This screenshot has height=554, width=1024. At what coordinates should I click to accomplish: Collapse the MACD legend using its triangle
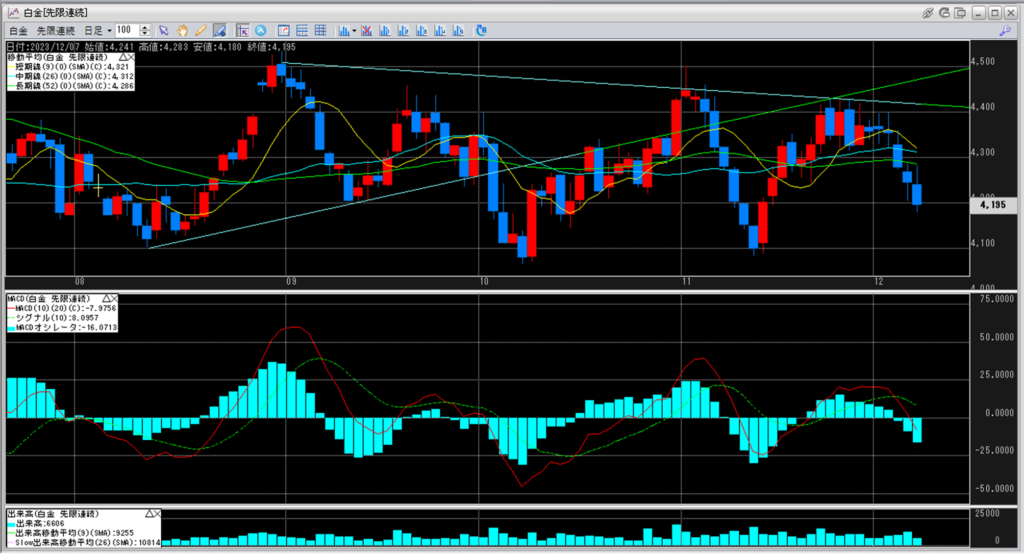[106, 299]
